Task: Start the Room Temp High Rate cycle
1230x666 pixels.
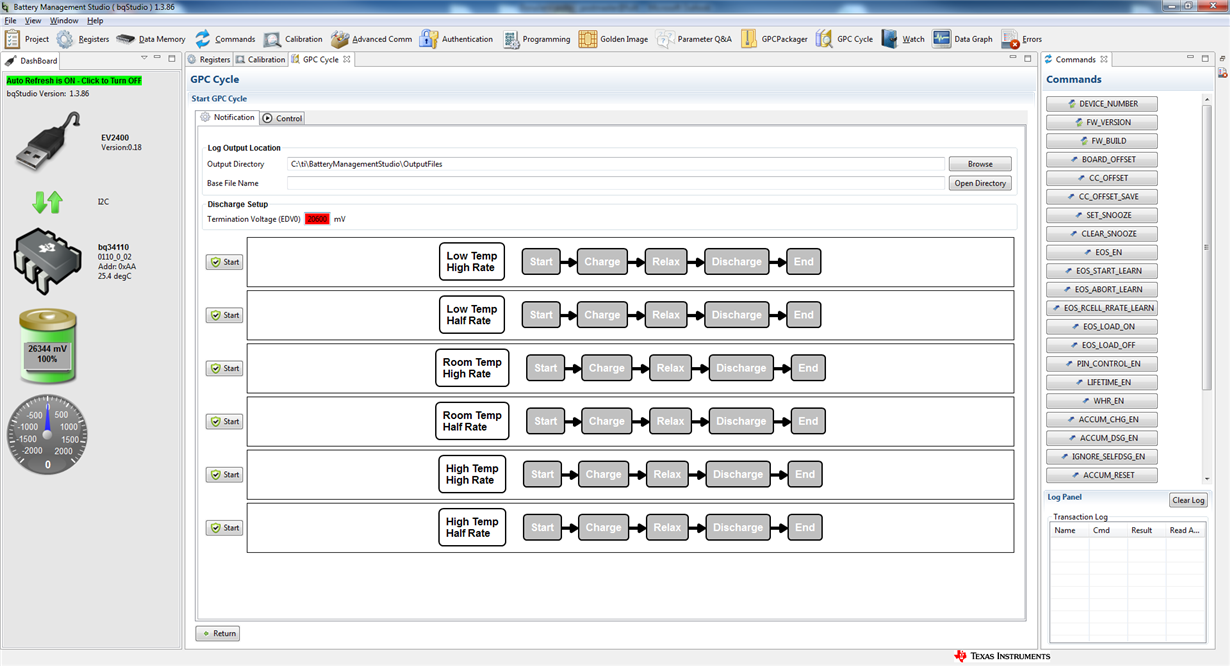Action: coord(224,368)
